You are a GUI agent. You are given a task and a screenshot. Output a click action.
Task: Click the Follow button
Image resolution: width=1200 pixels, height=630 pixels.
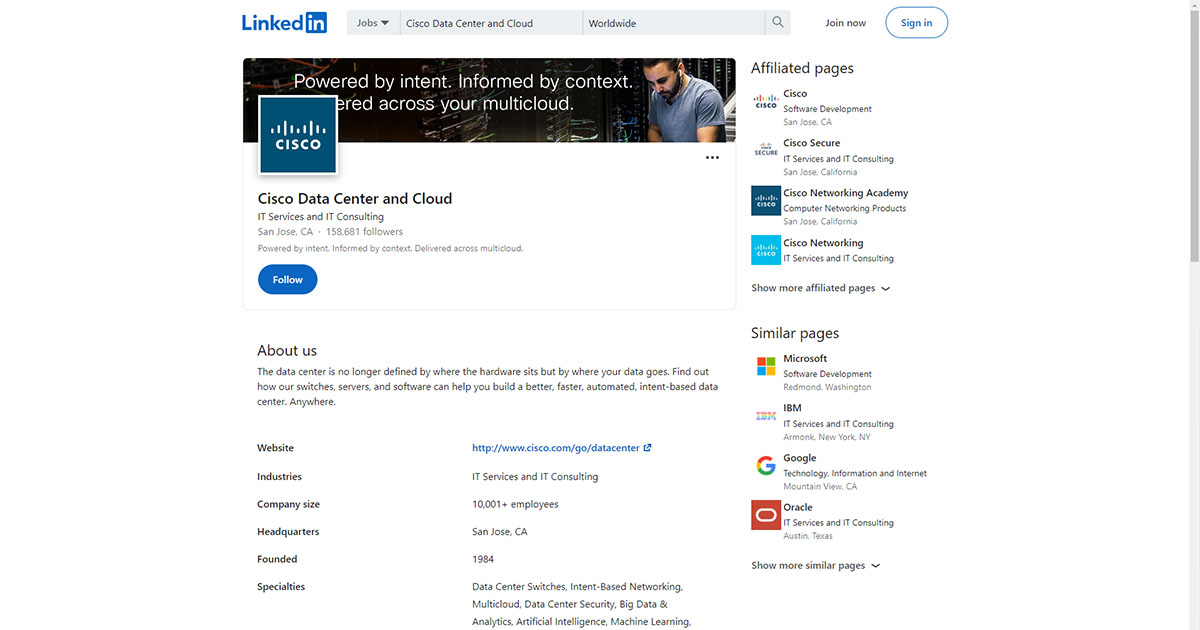(x=287, y=279)
